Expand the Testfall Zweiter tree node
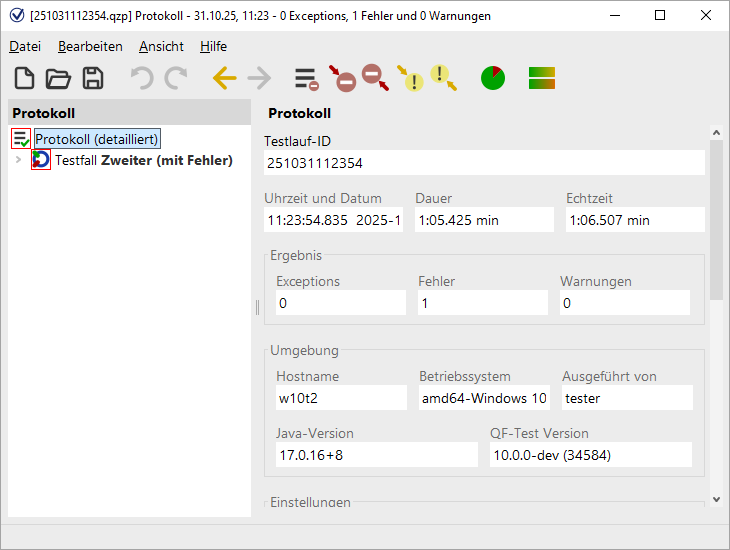 [x=18, y=160]
